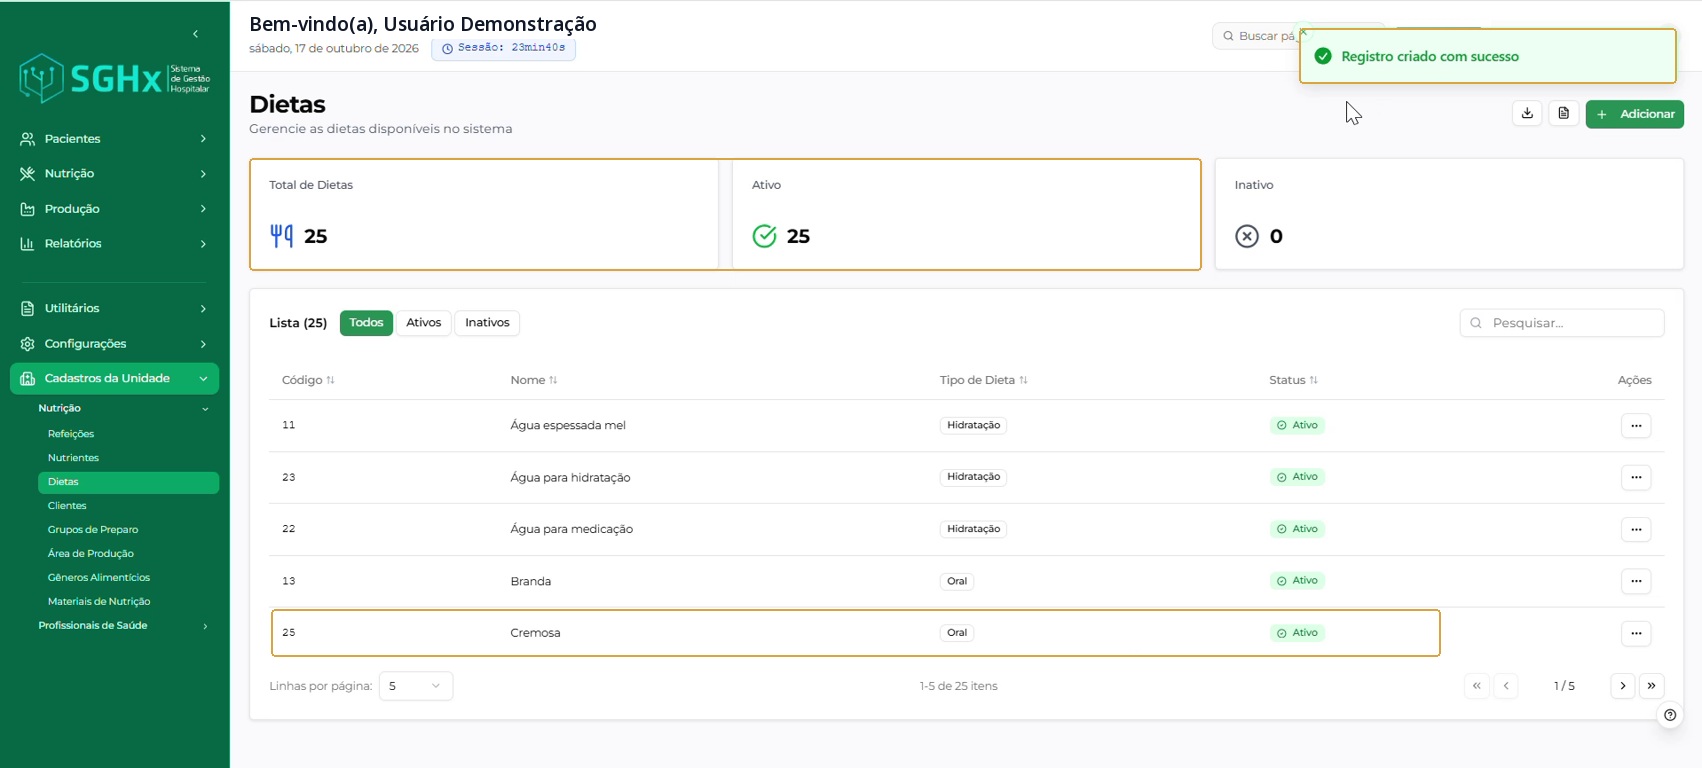Open actions menu for the Branda row
1702x768 pixels.
tap(1636, 581)
